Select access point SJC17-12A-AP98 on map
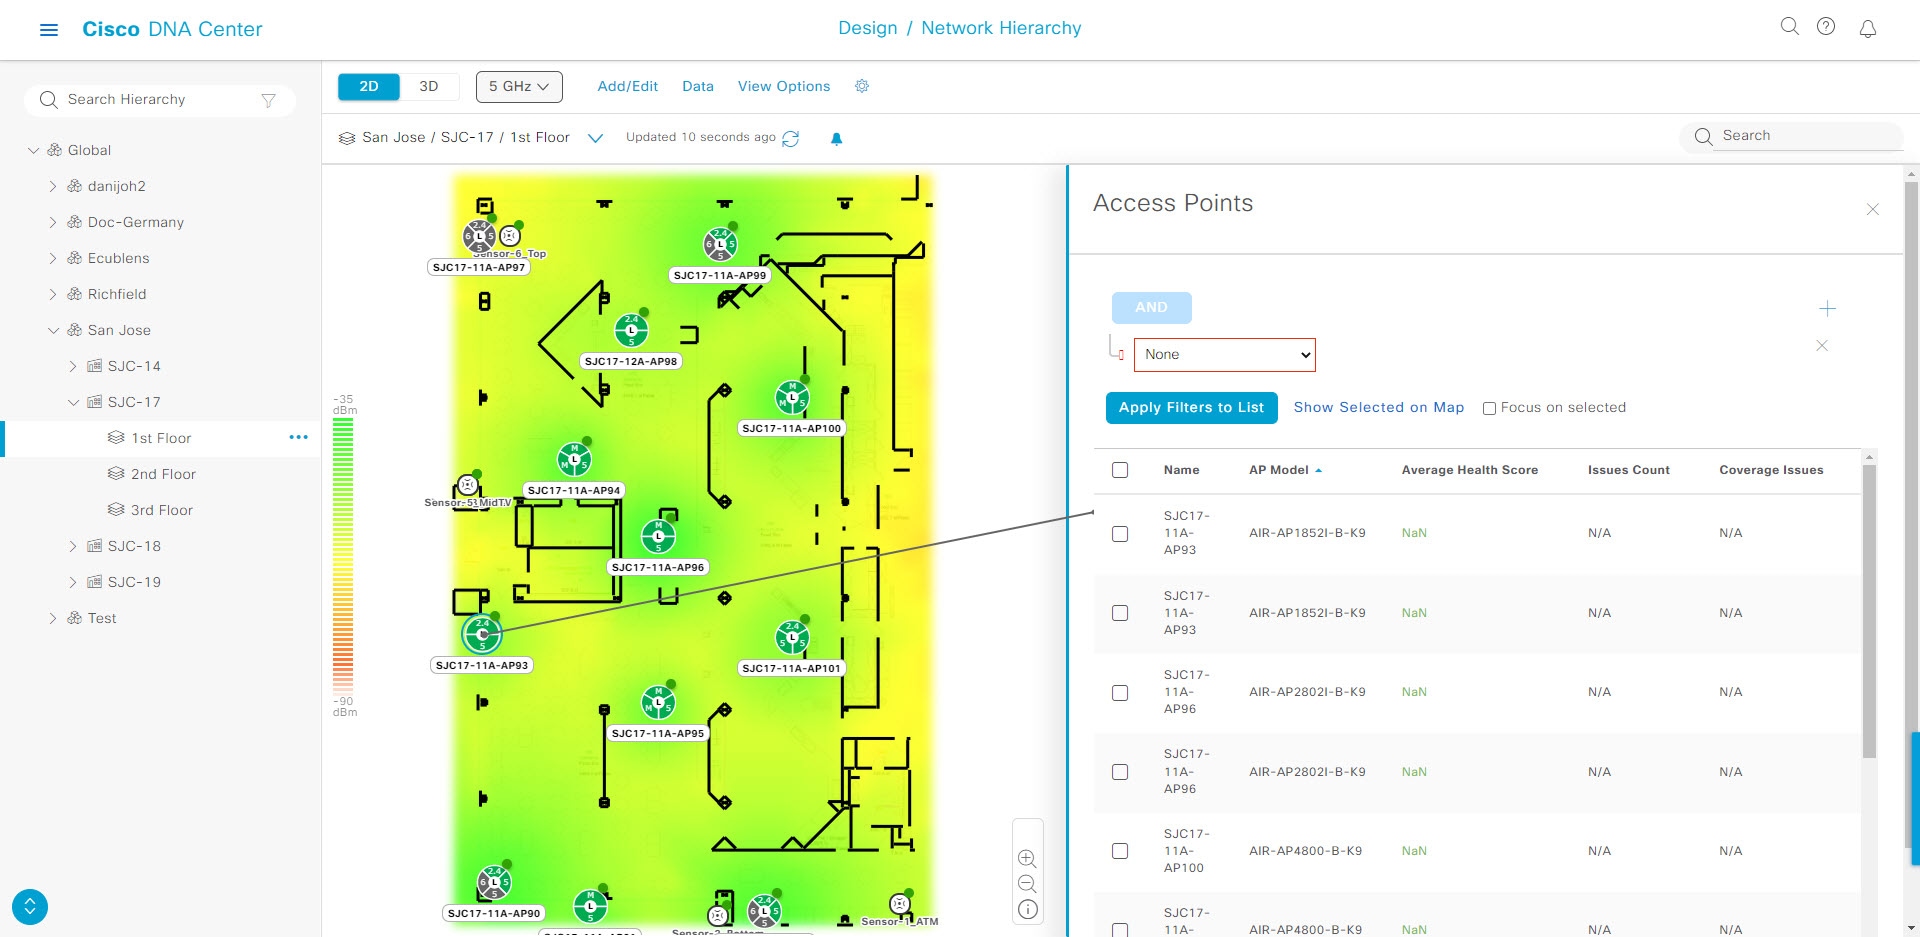This screenshot has height=937, width=1920. point(631,330)
